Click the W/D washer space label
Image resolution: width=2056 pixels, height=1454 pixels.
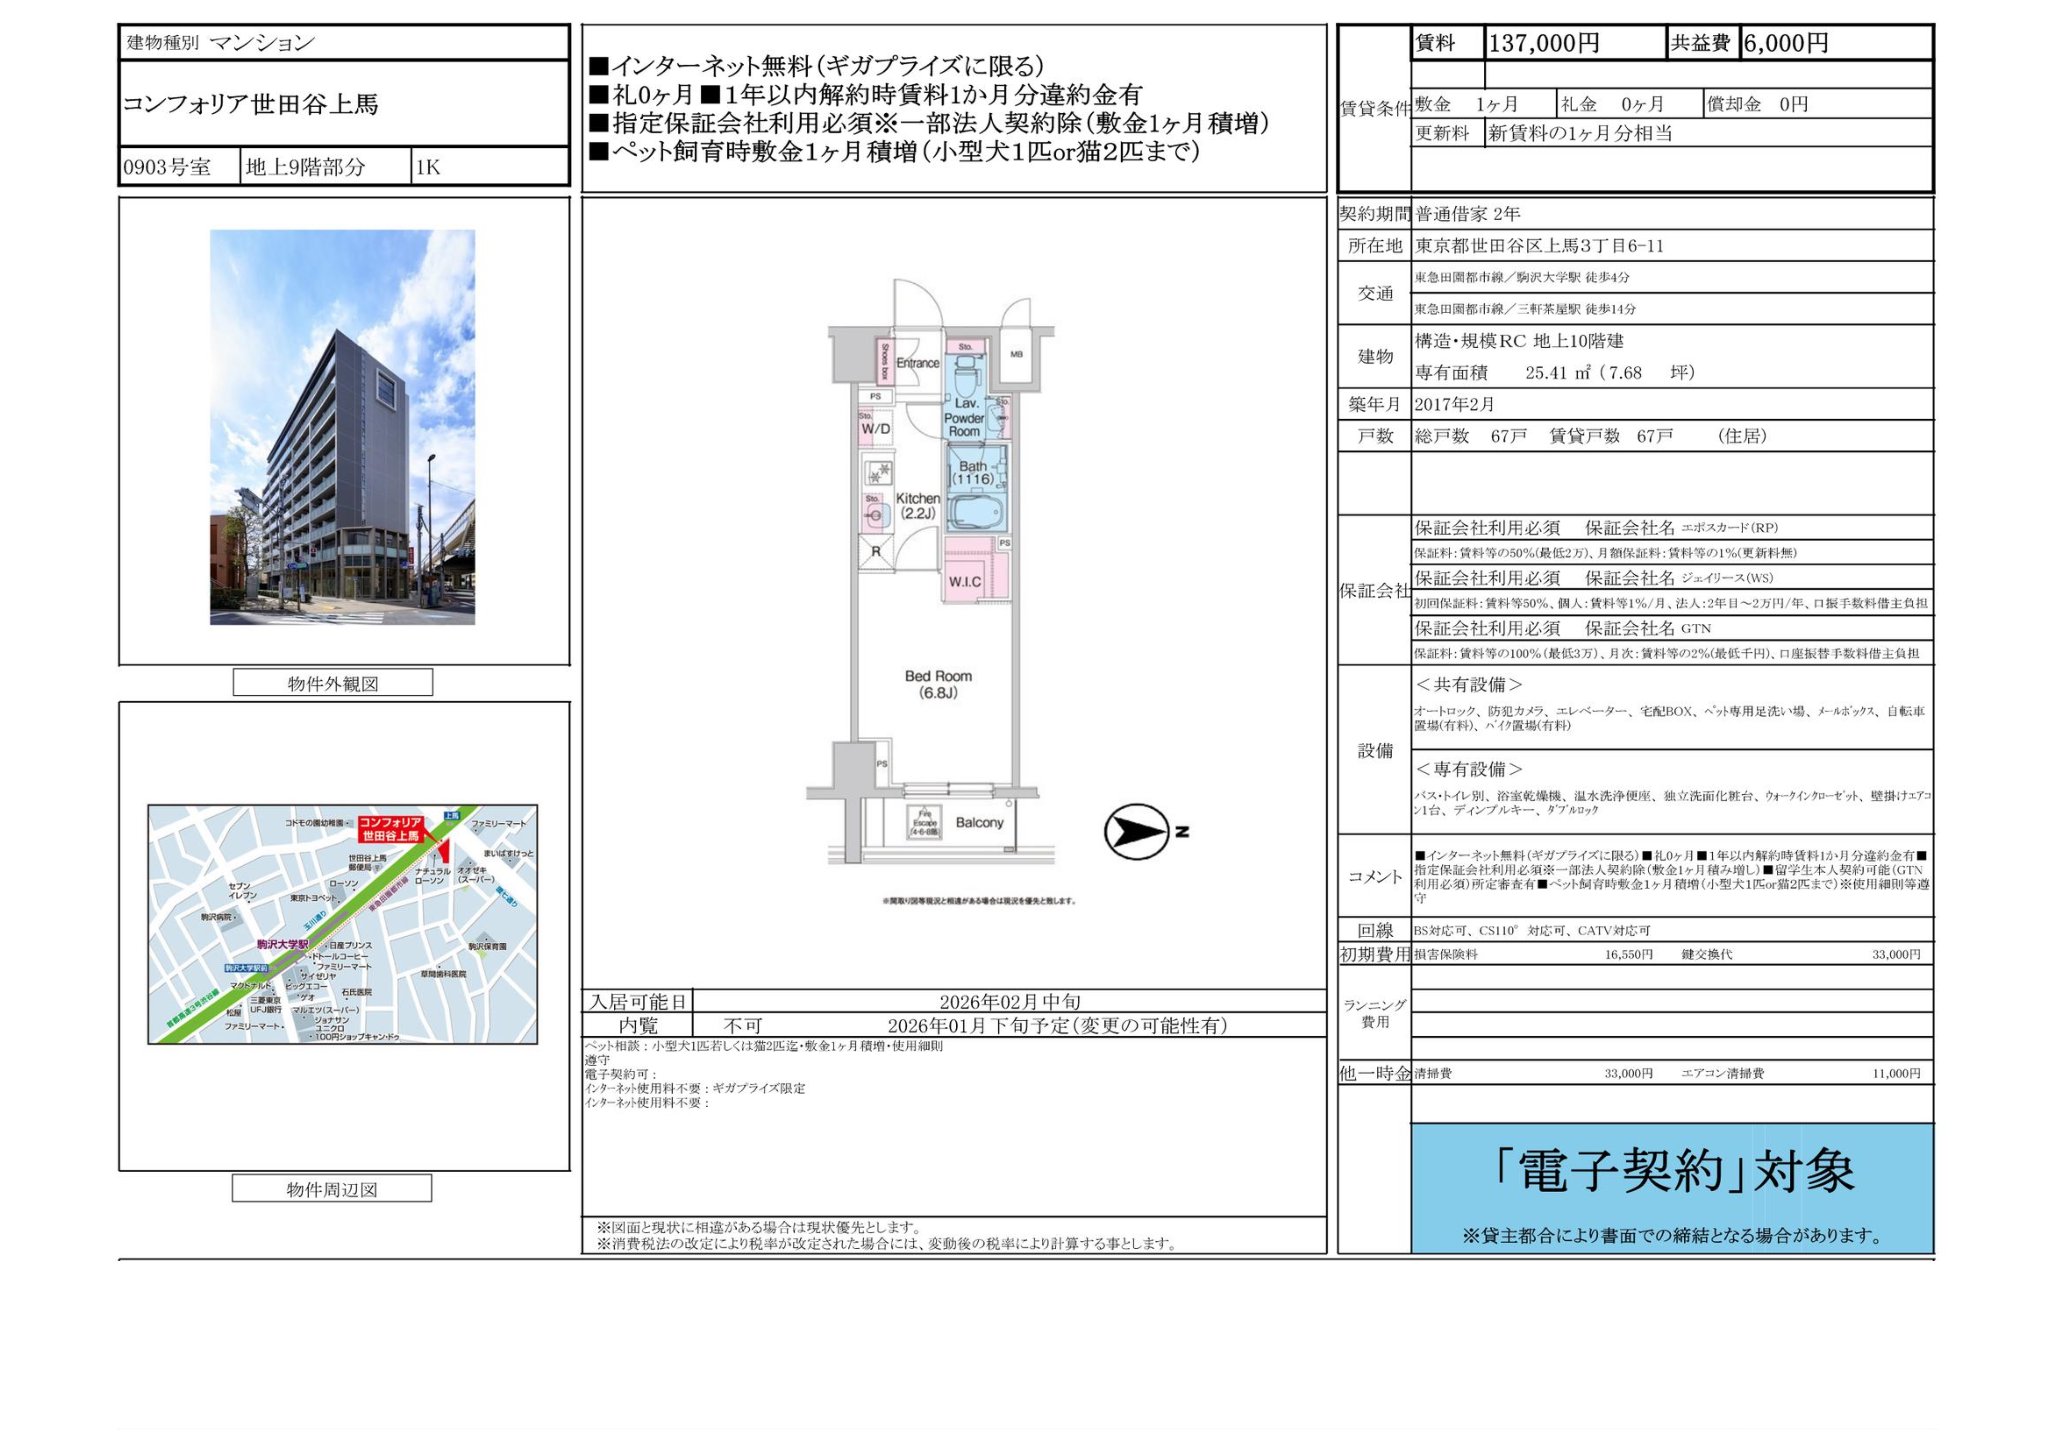pyautogui.click(x=876, y=429)
